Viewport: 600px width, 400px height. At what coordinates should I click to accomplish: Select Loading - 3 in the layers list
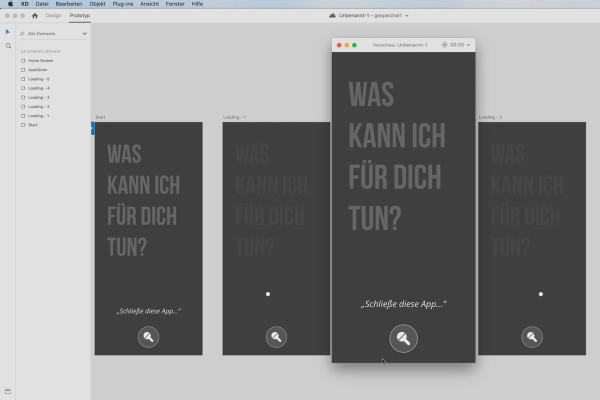[x=39, y=97]
